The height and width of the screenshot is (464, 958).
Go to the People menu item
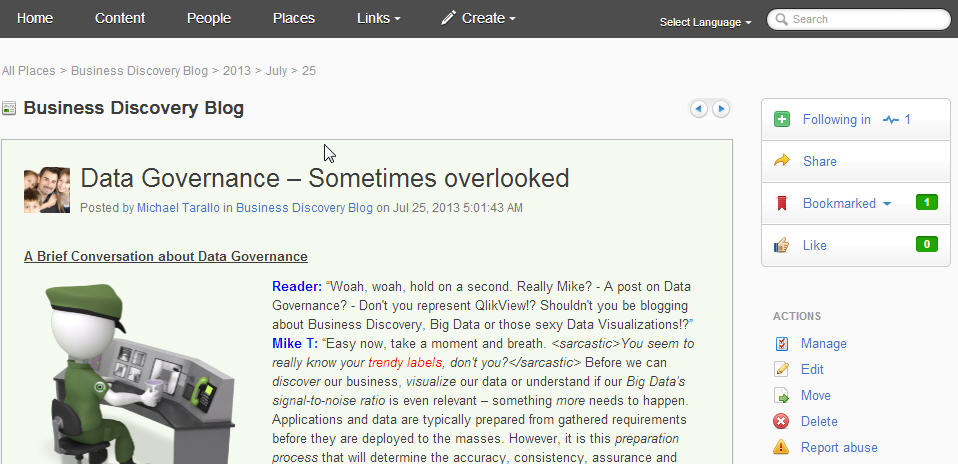208,18
